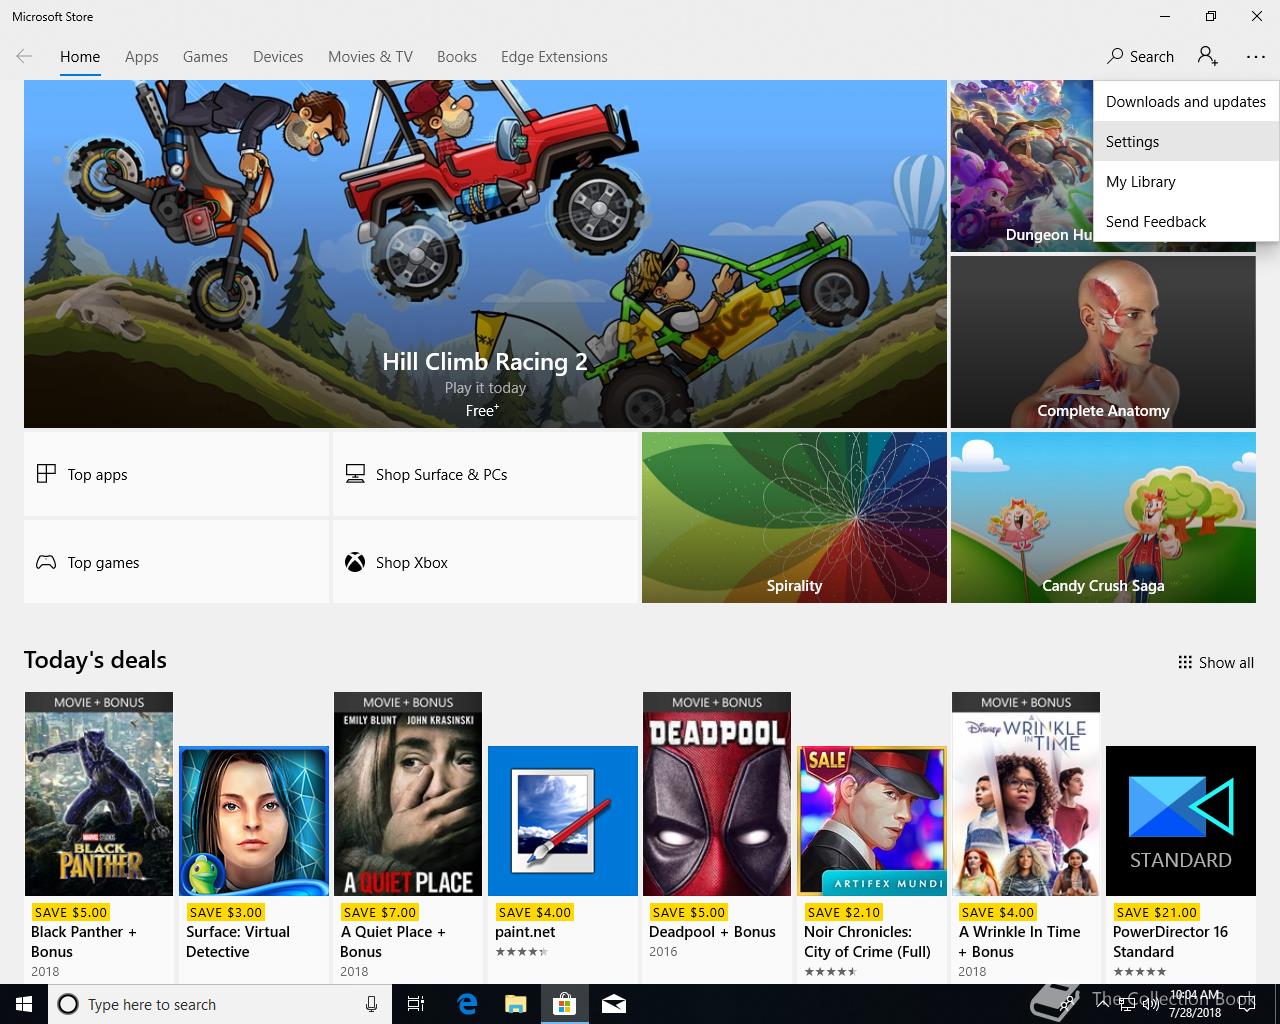1280x1024 pixels.
Task: Open File Explorer from the taskbar
Action: click(516, 1004)
